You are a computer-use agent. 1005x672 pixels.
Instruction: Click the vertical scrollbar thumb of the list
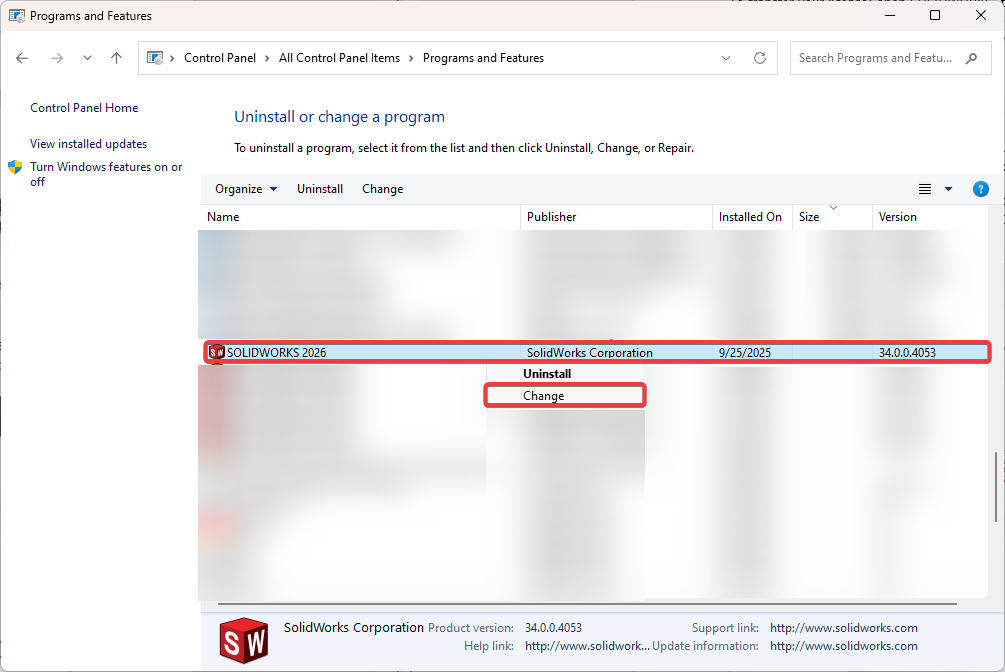pyautogui.click(x=995, y=487)
